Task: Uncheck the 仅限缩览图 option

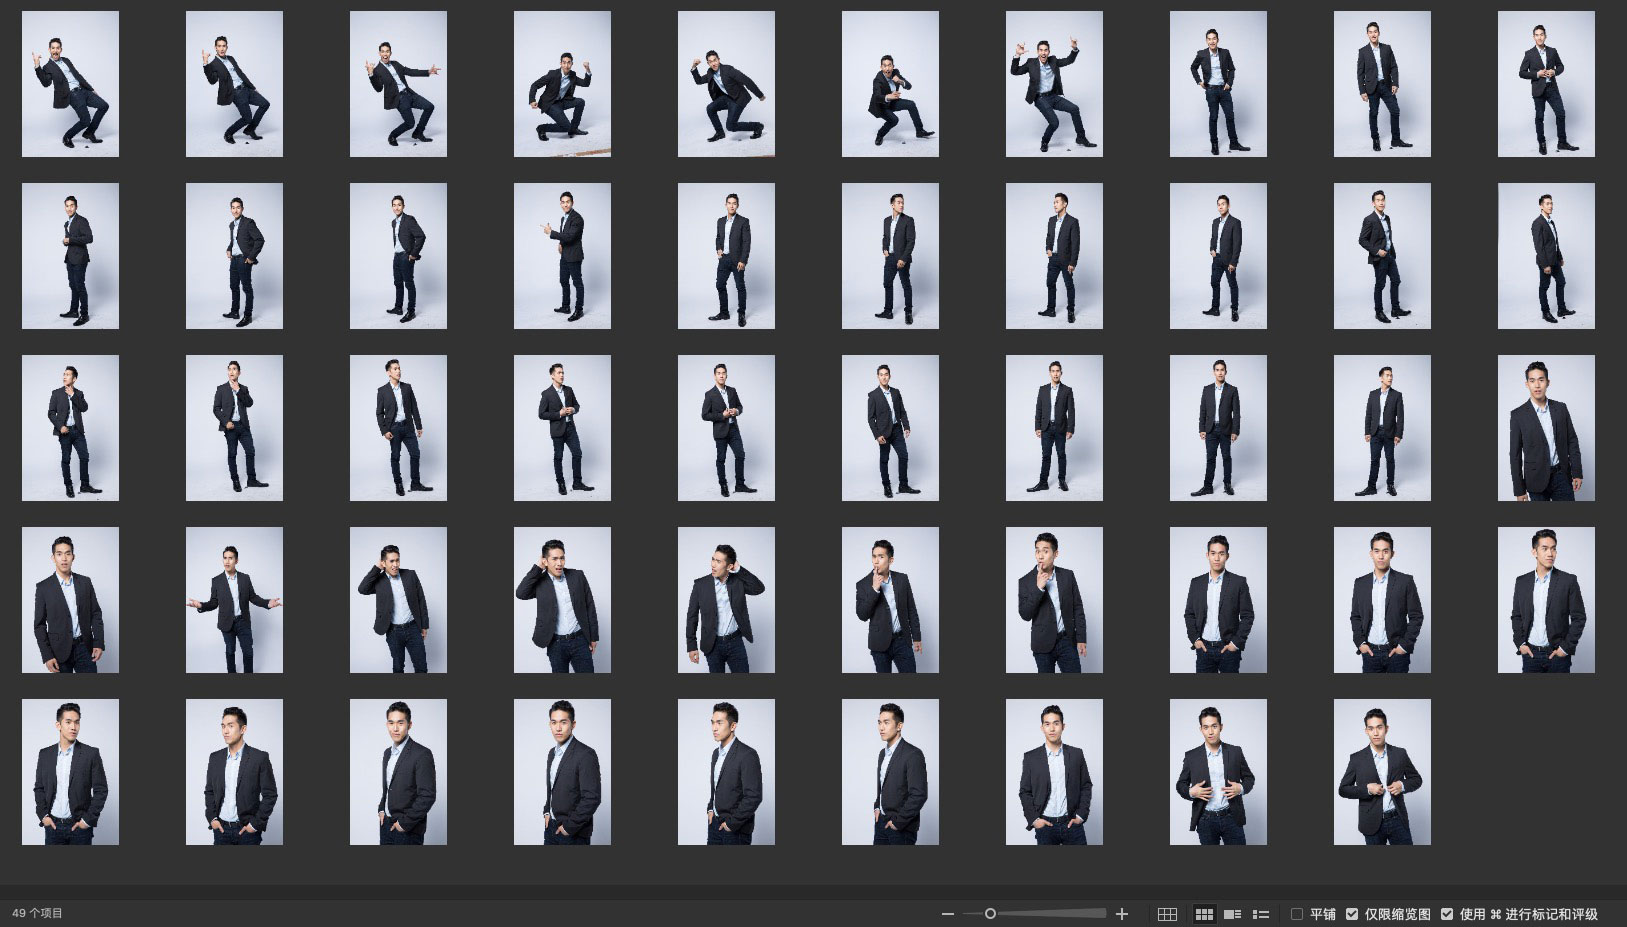Action: (1352, 914)
